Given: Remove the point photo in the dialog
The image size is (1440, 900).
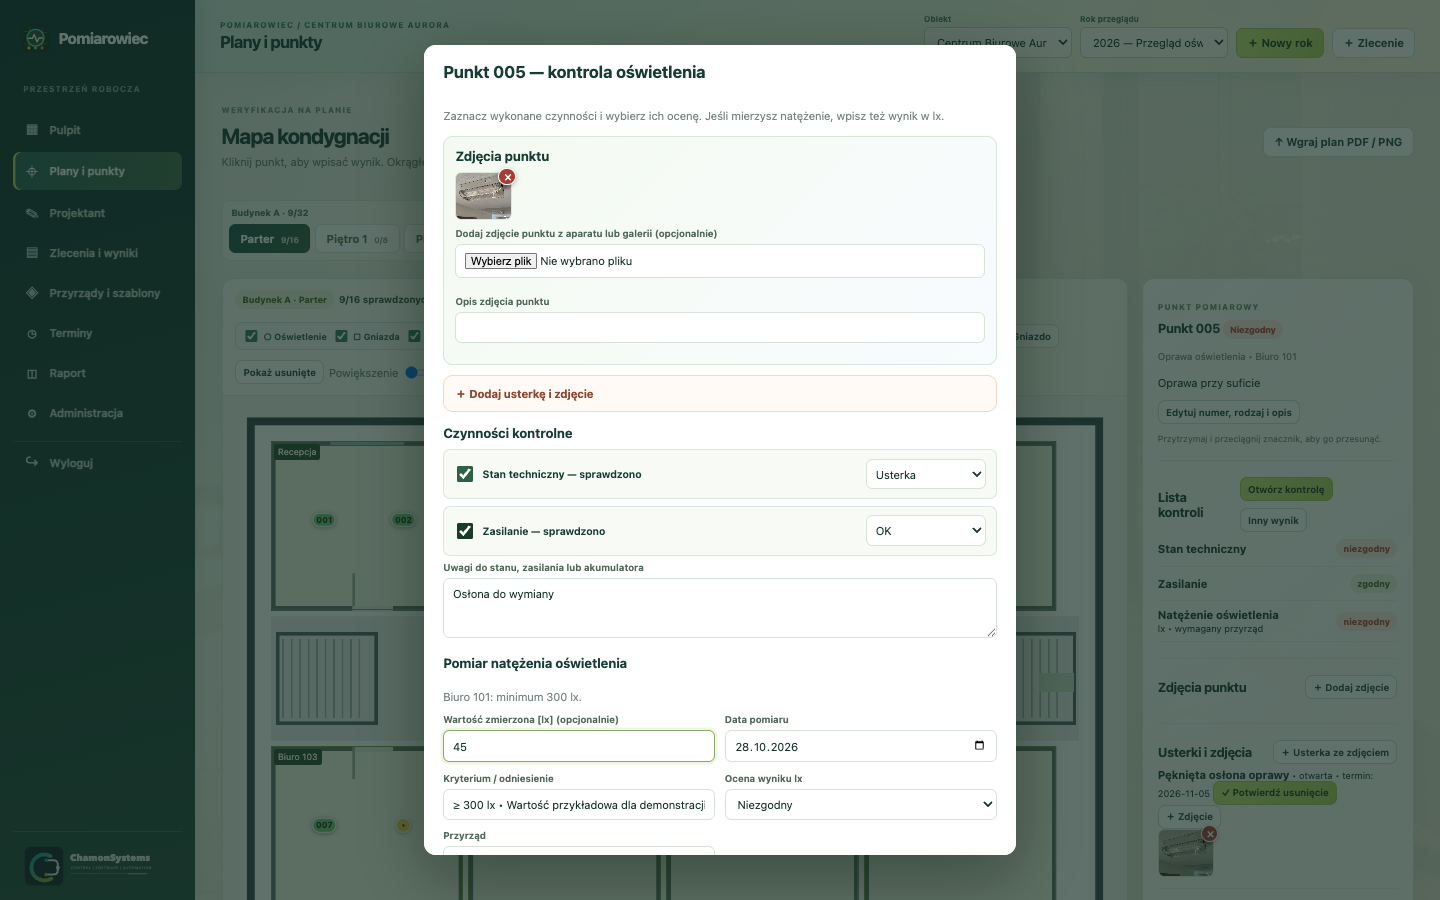Looking at the screenshot, I should (x=508, y=177).
